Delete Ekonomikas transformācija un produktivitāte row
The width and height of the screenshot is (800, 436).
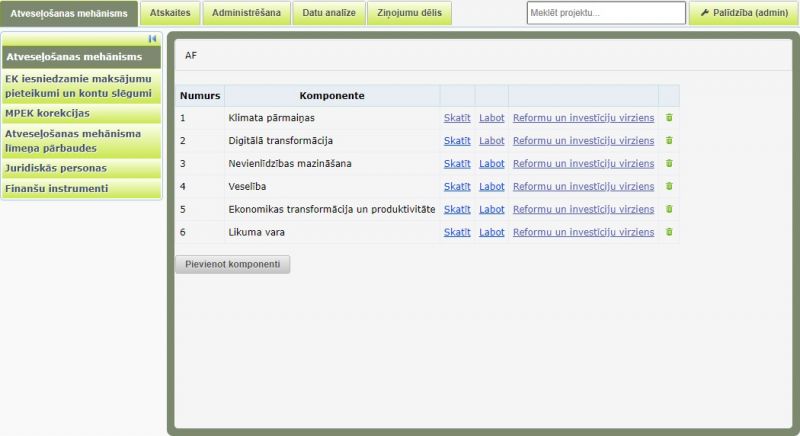point(669,209)
